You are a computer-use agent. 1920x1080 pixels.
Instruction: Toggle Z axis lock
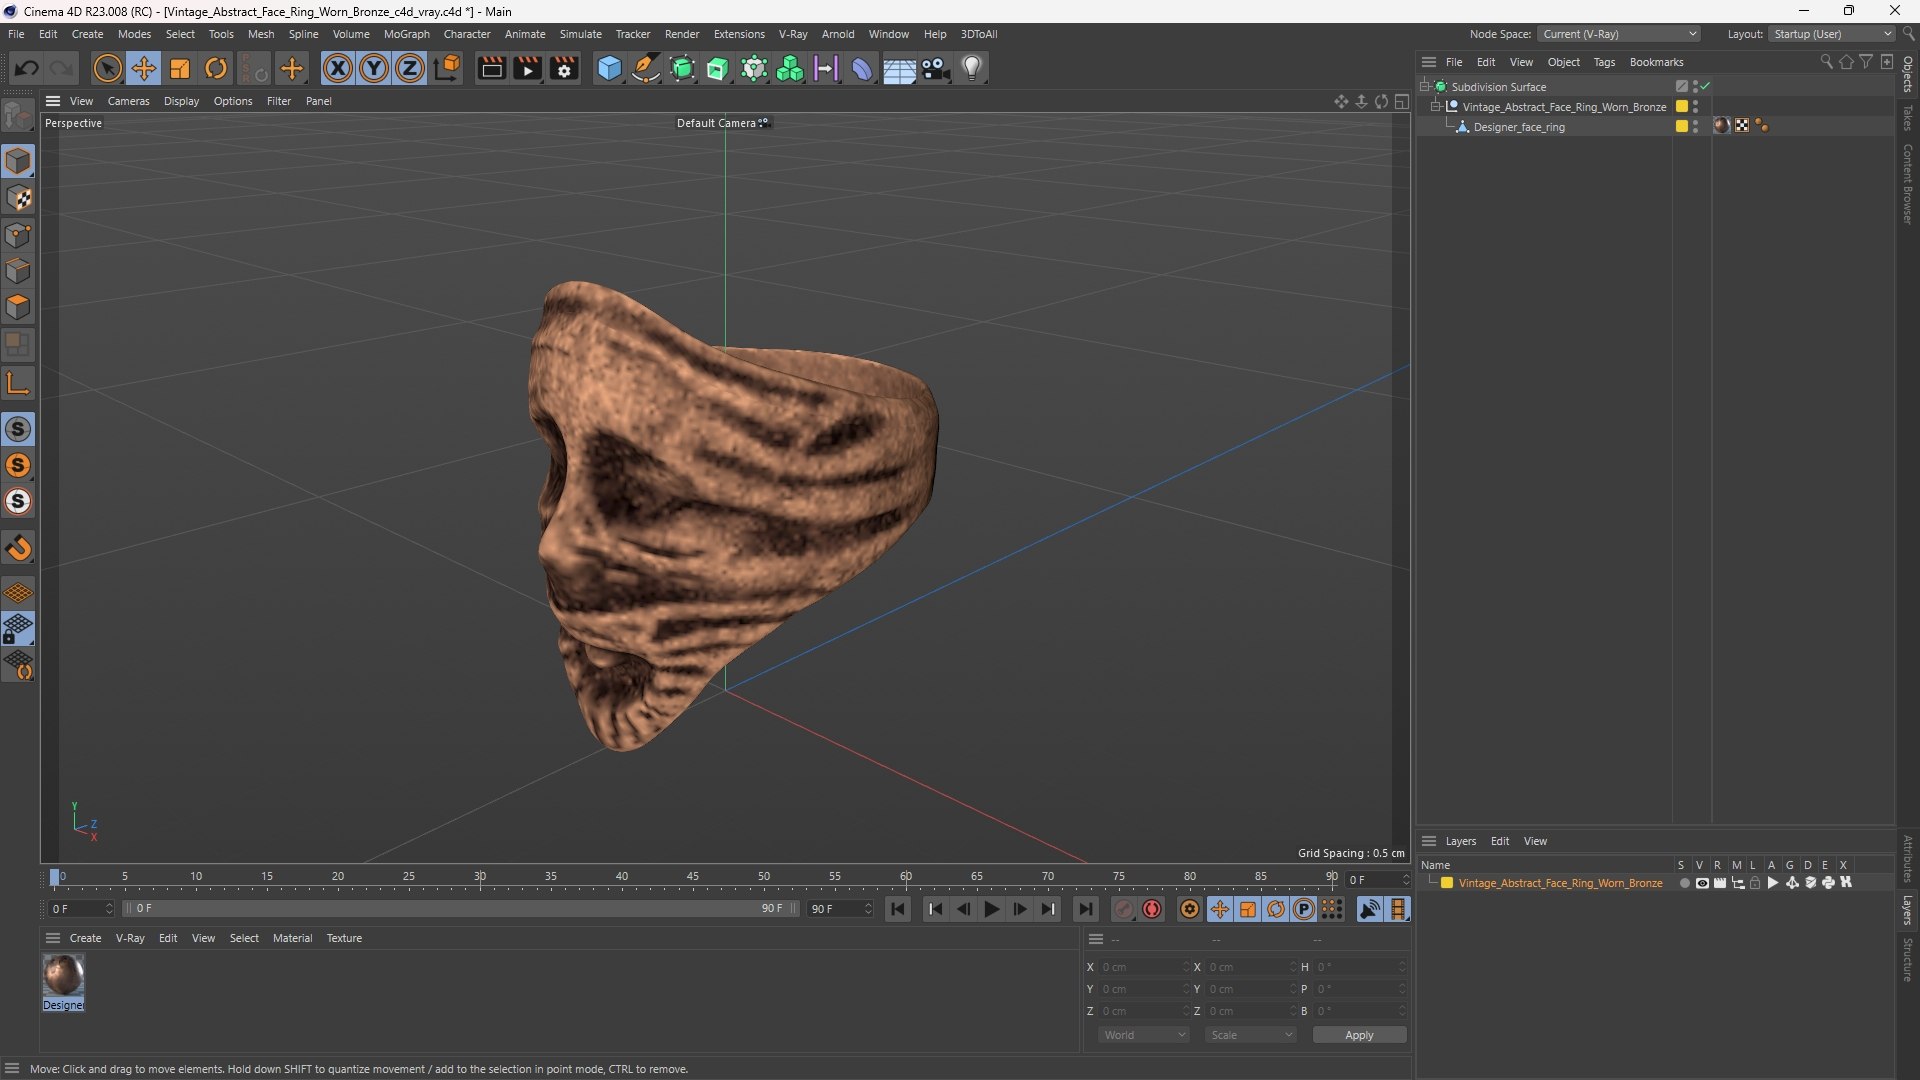pos(410,68)
